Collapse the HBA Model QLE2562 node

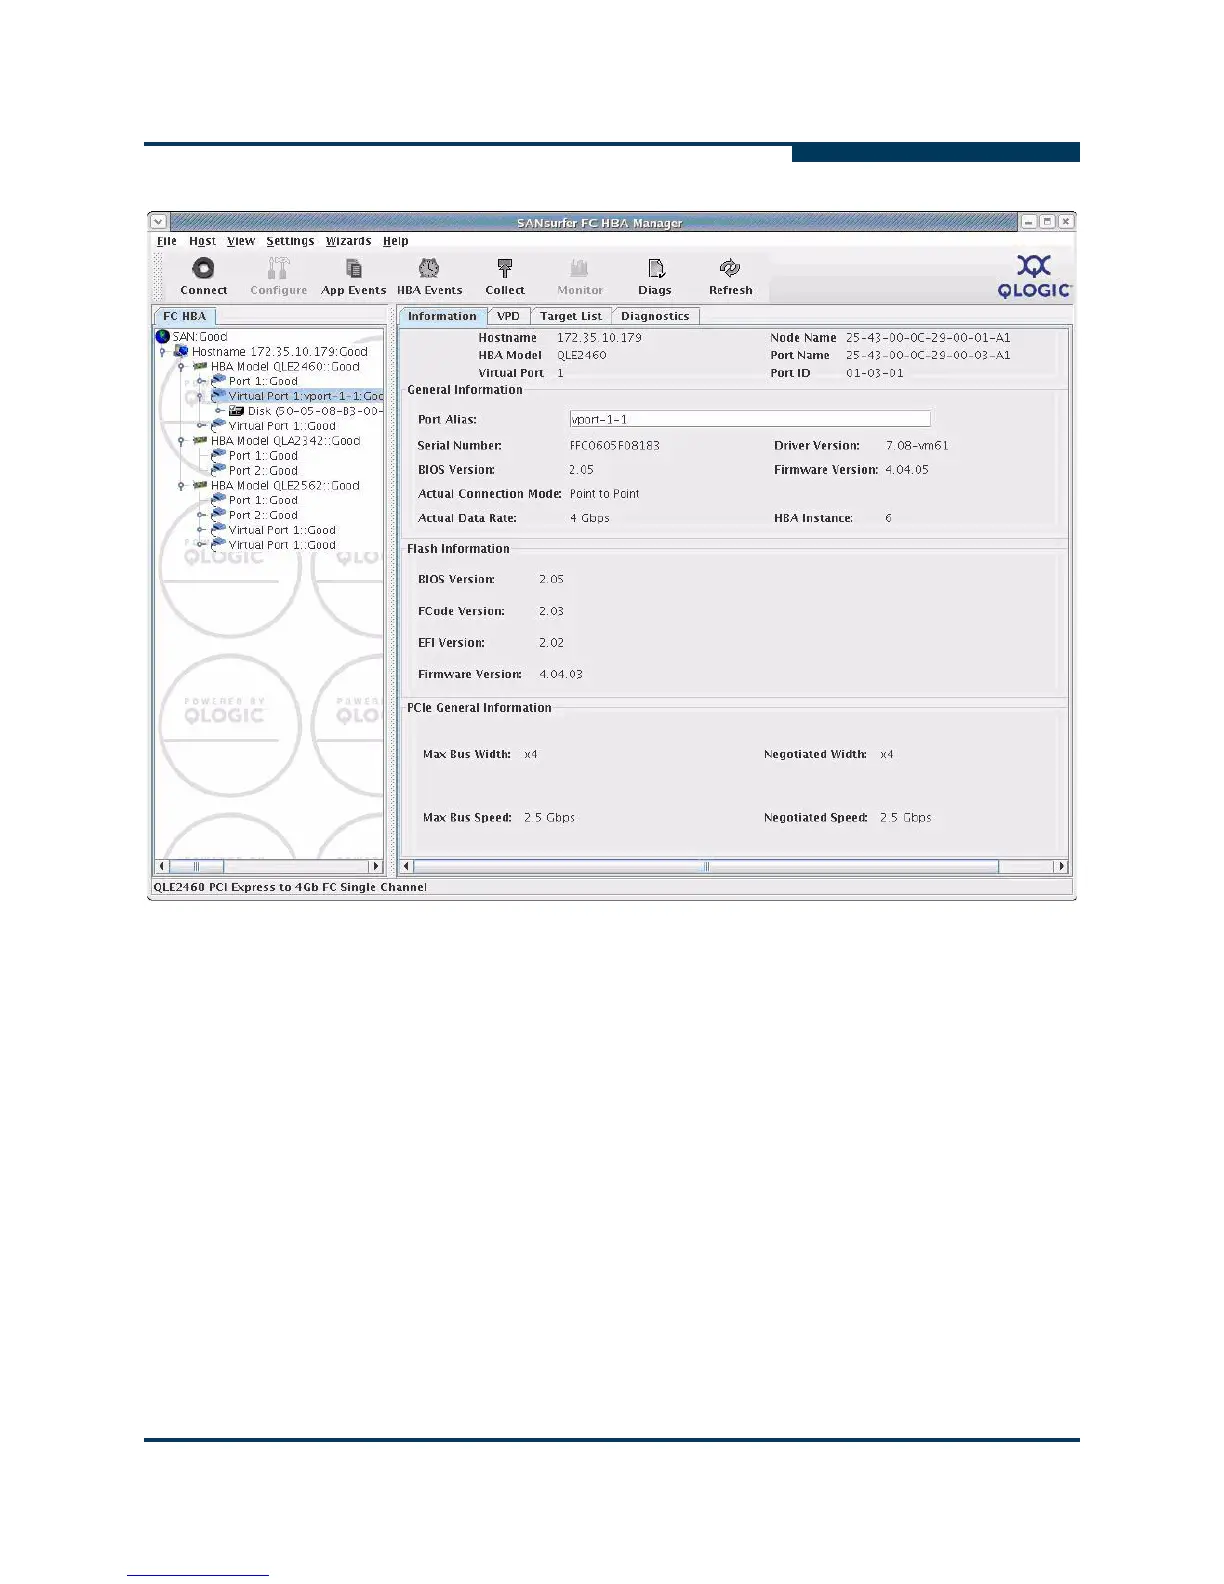click(x=181, y=486)
